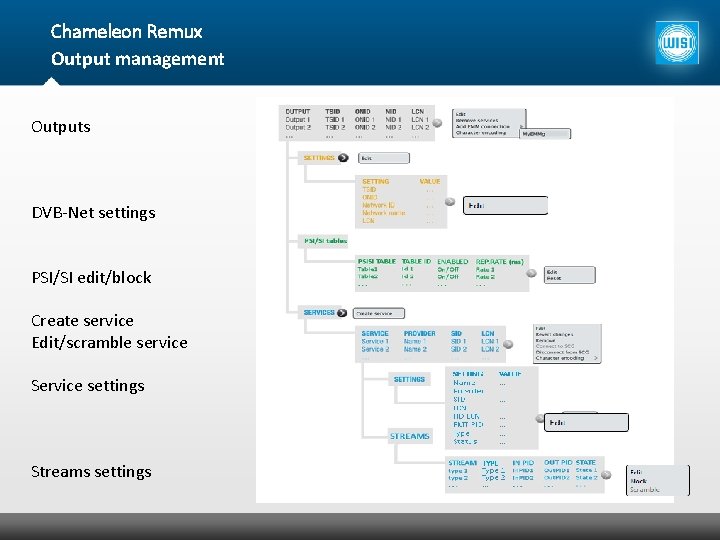Select Connect to SCS in the services menu
This screenshot has height=540, width=720.
point(555,346)
